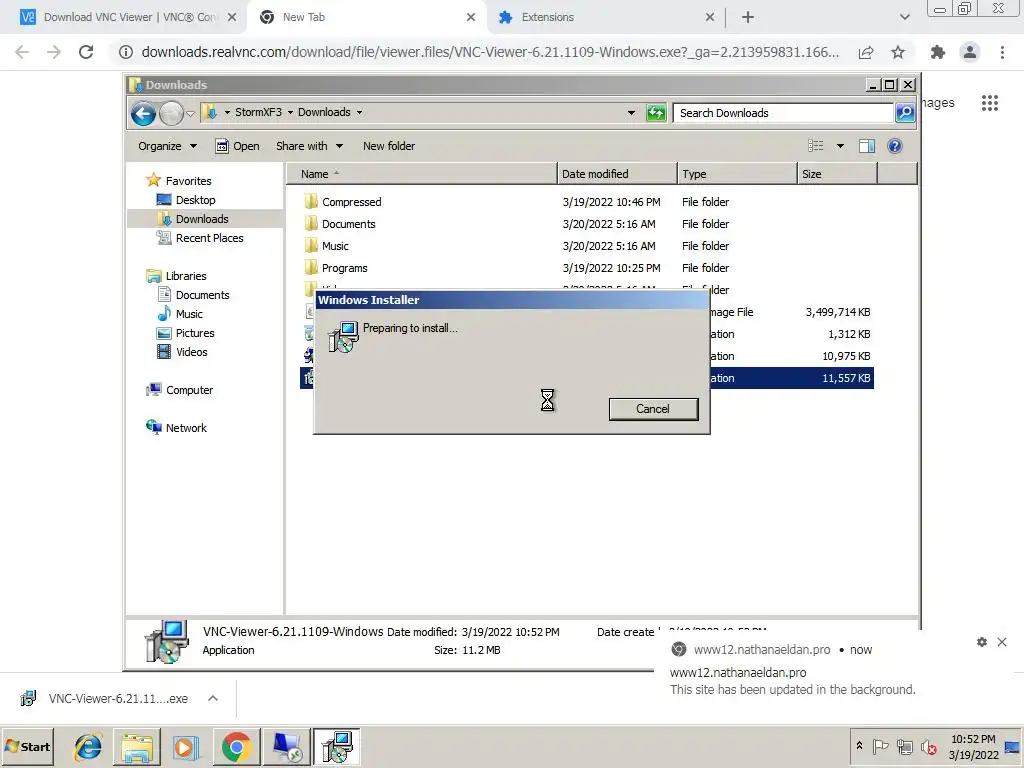This screenshot has height=768, width=1024.
Task: Open the more view options arrow
Action: coord(840,146)
